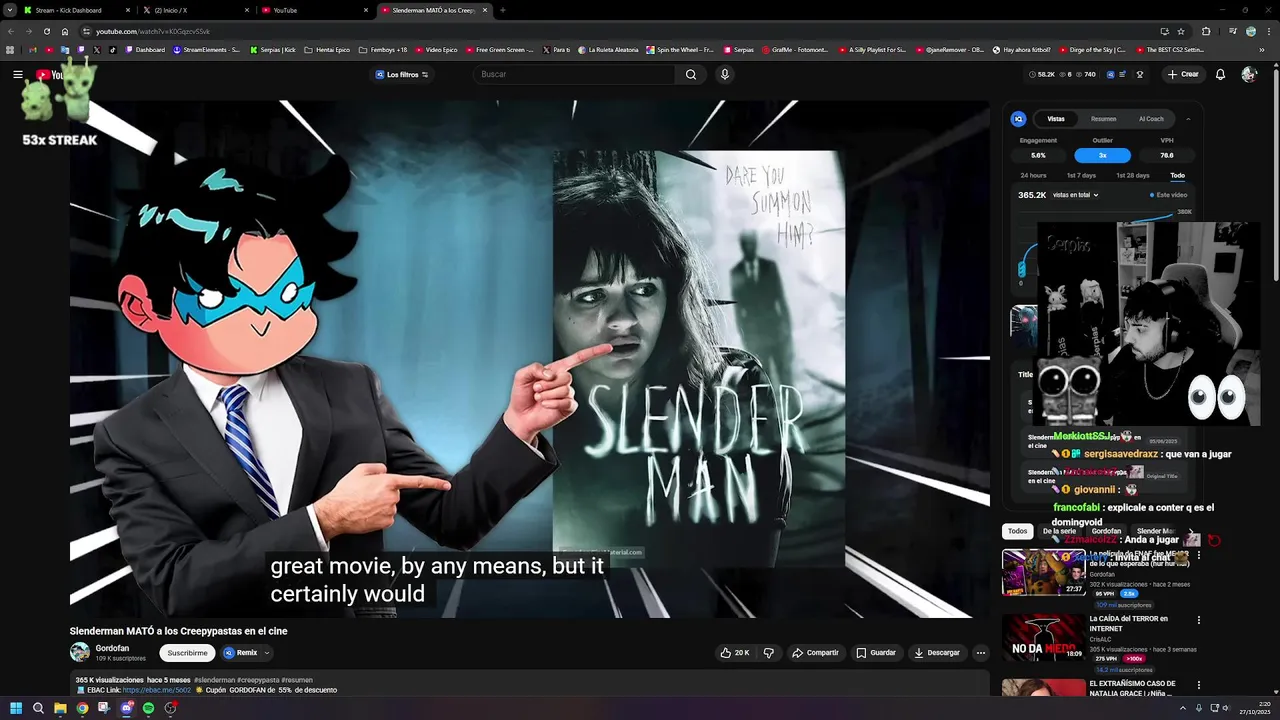Click the Guardar save button

point(876,653)
